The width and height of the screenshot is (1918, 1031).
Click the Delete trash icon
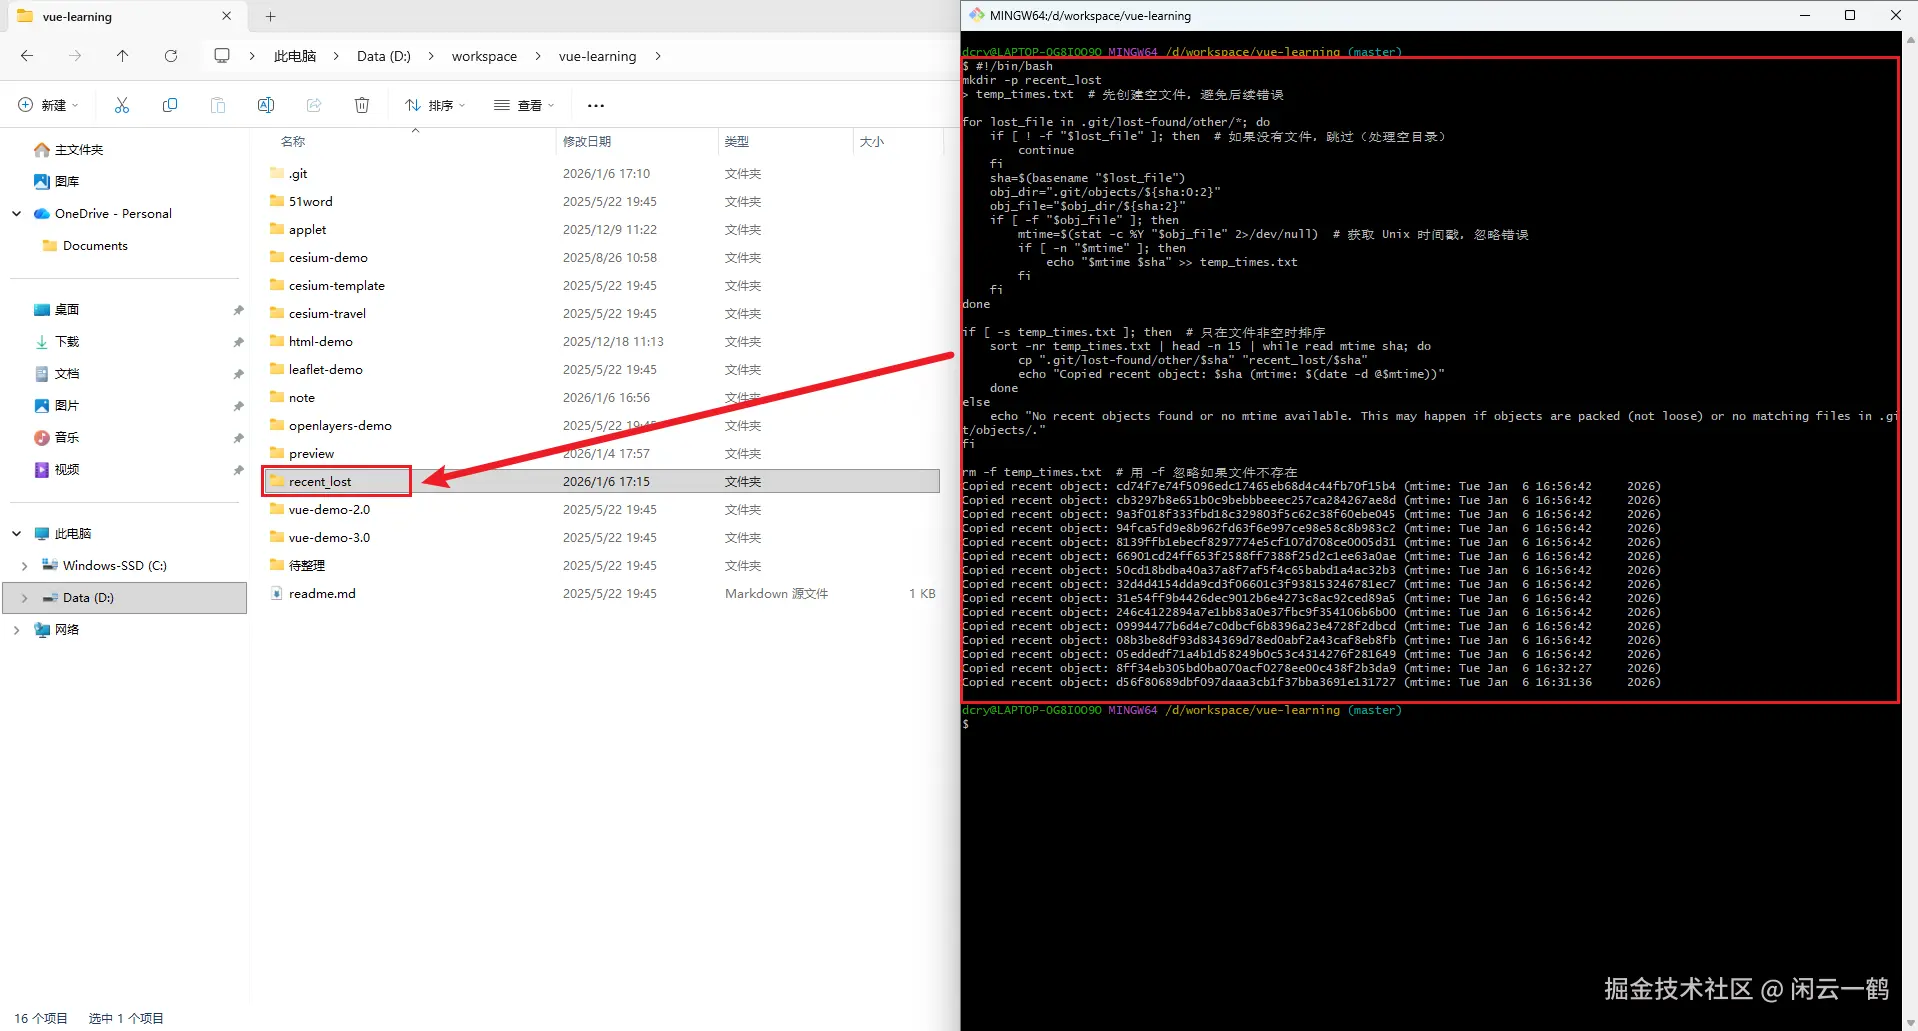pos(362,105)
